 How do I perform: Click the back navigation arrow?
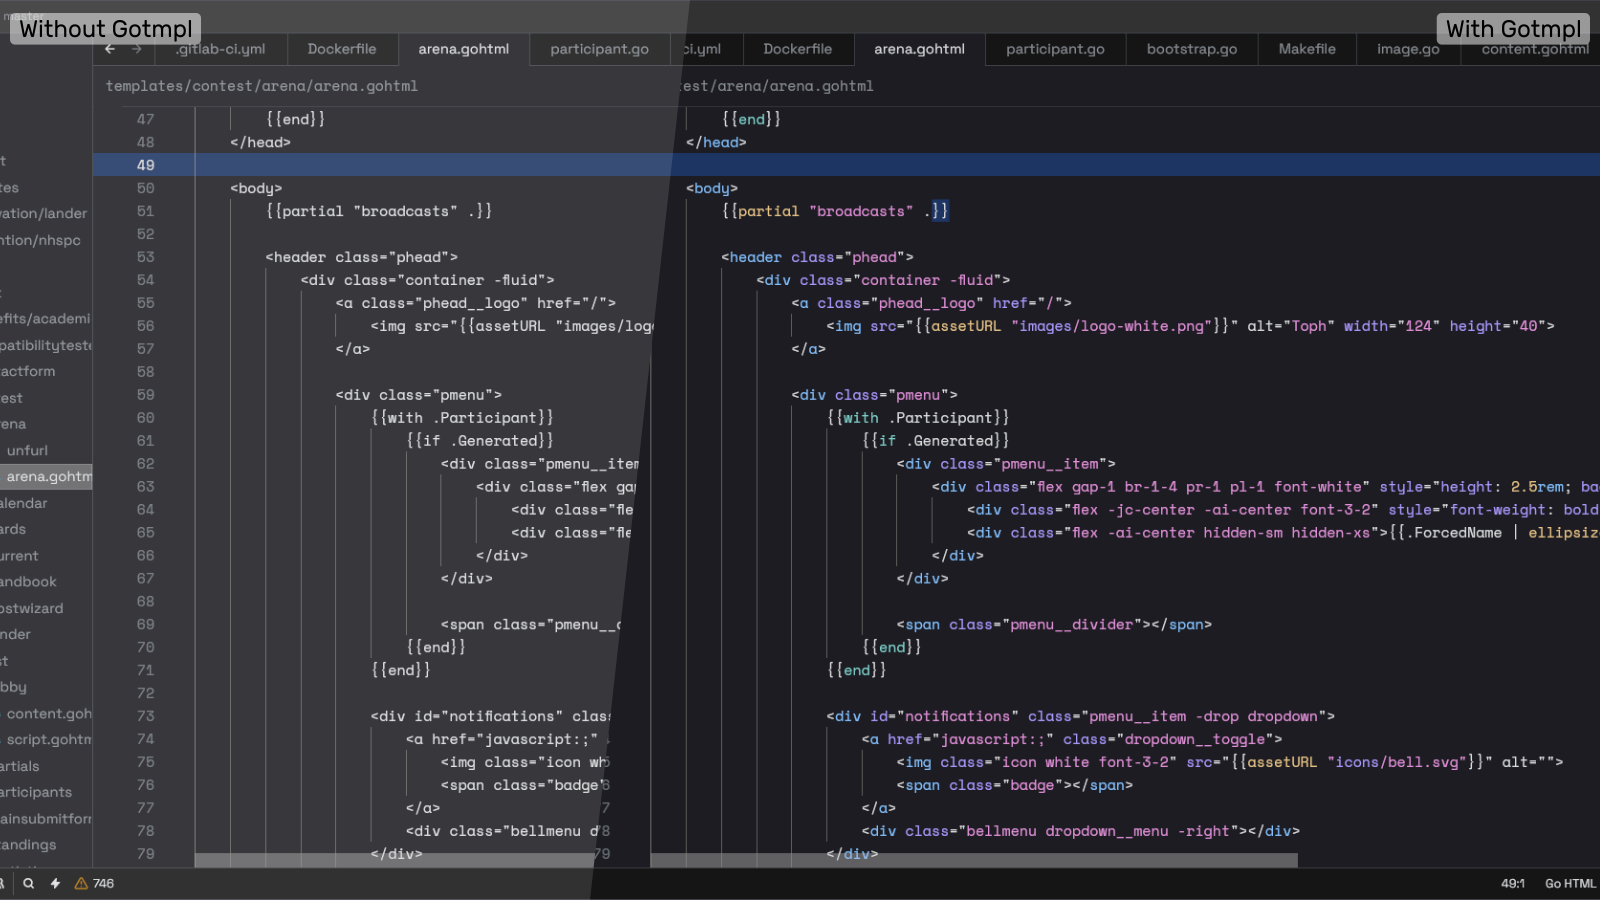[x=110, y=49]
